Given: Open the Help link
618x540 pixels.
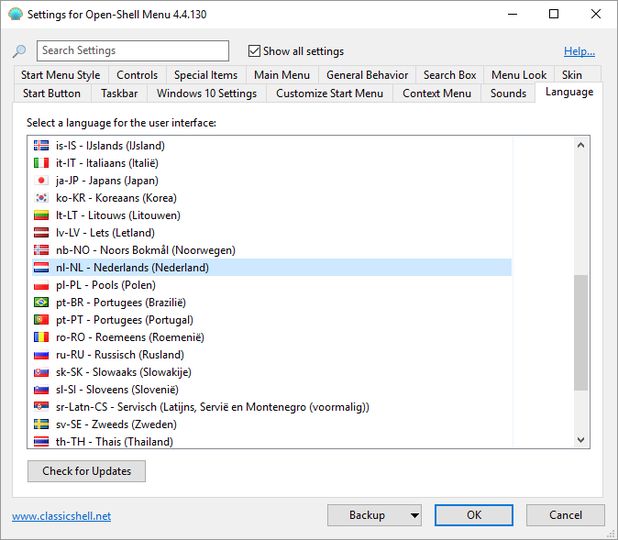Looking at the screenshot, I should [579, 51].
